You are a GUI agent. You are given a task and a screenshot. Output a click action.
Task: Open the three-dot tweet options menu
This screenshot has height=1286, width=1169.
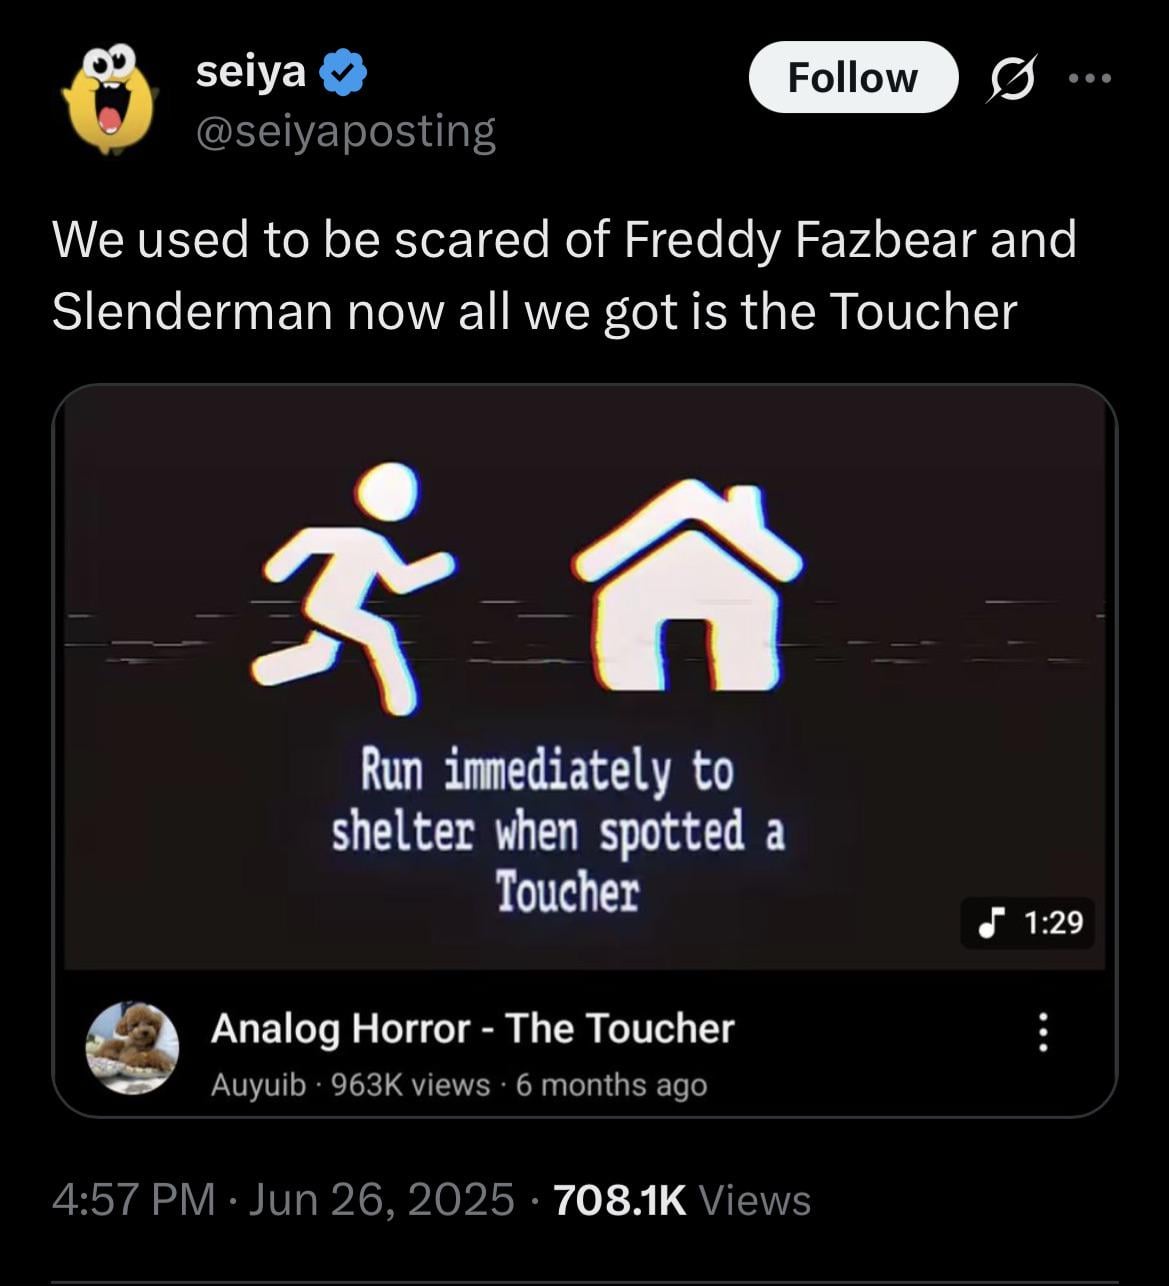[1089, 78]
